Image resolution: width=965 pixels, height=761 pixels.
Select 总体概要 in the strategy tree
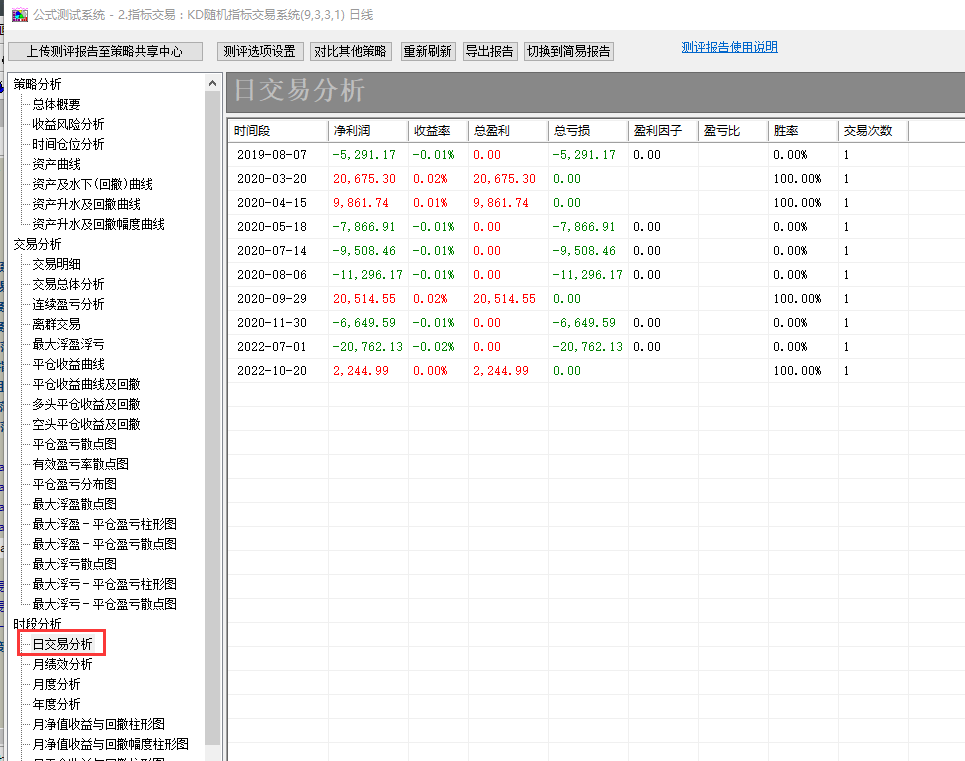[56, 104]
